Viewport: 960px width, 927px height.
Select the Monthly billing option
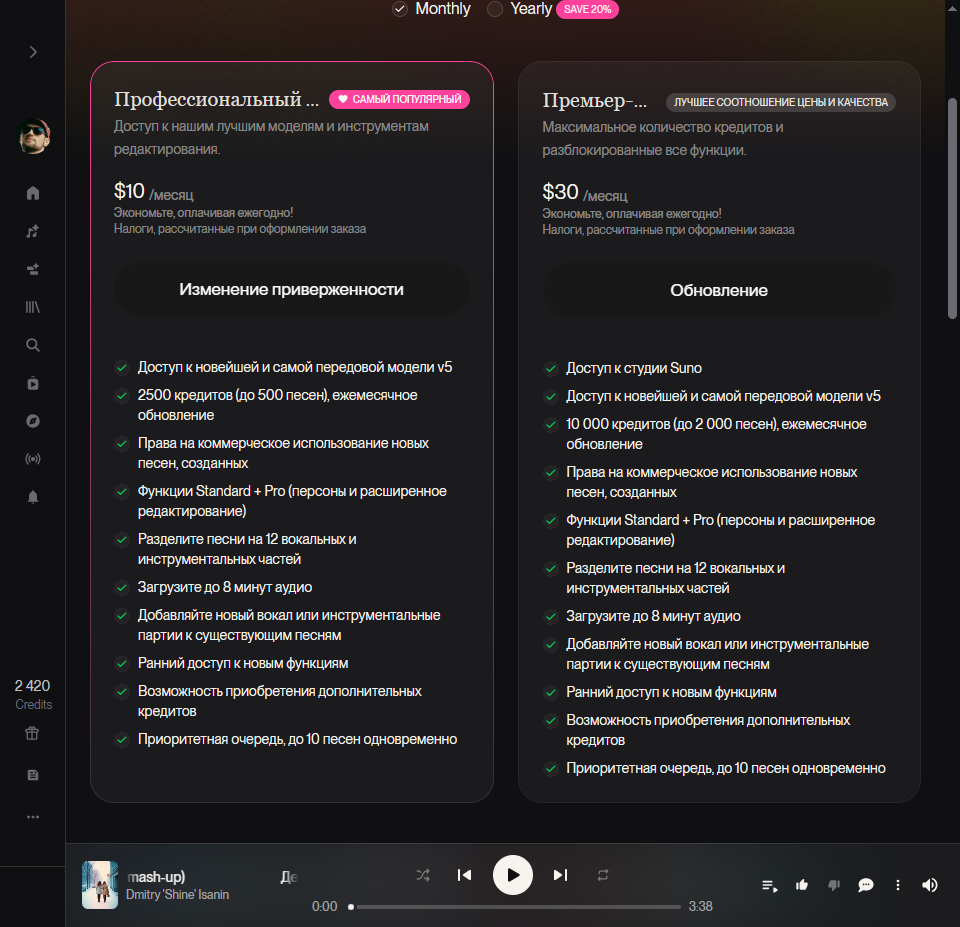[432, 9]
